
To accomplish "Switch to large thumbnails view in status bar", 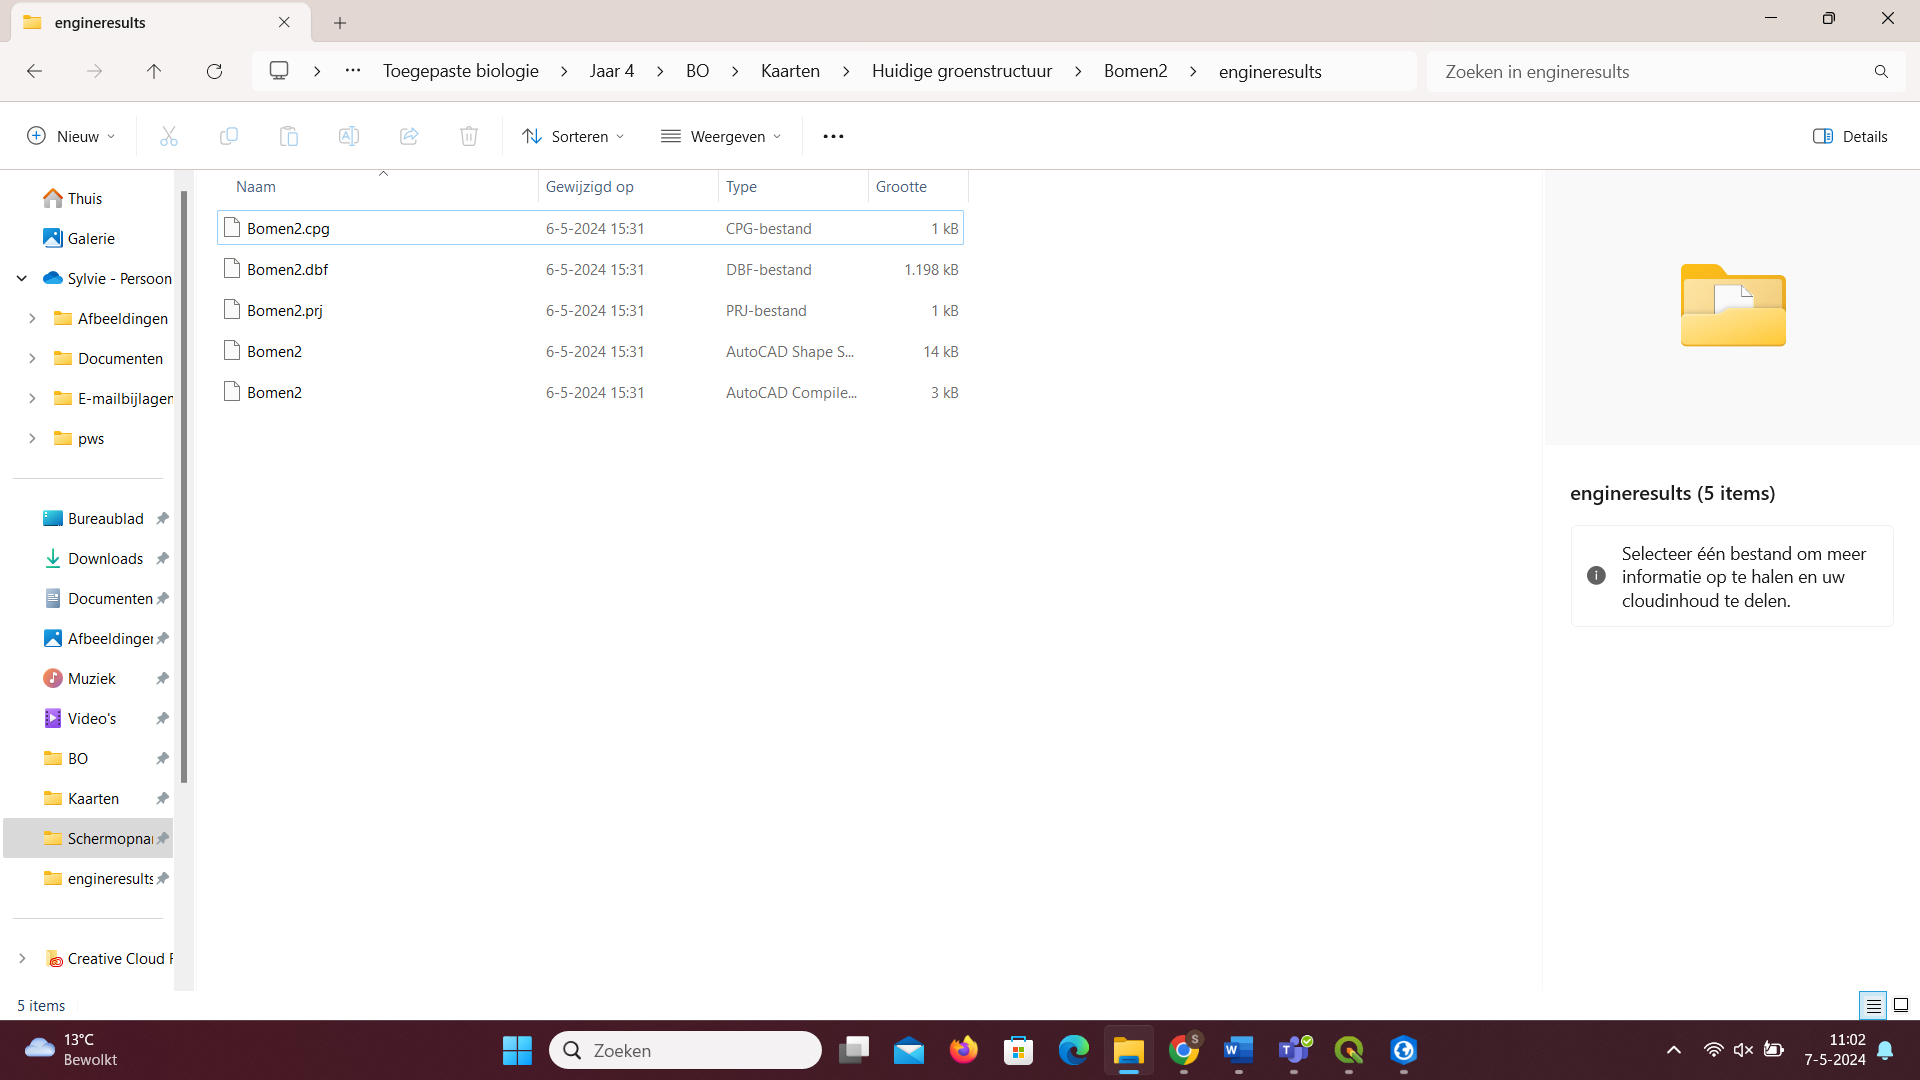I will (1901, 1005).
